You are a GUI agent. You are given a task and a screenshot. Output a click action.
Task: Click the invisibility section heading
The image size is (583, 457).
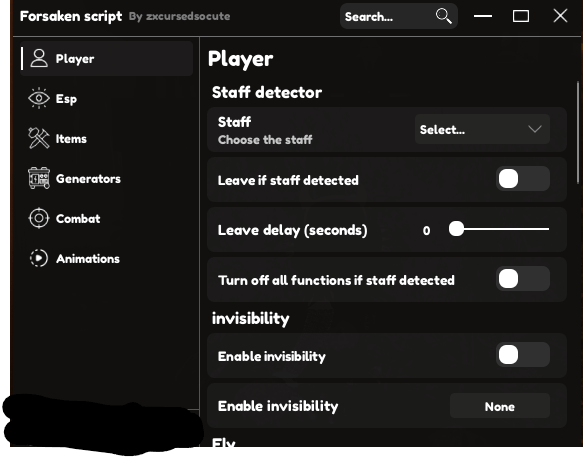click(251, 319)
